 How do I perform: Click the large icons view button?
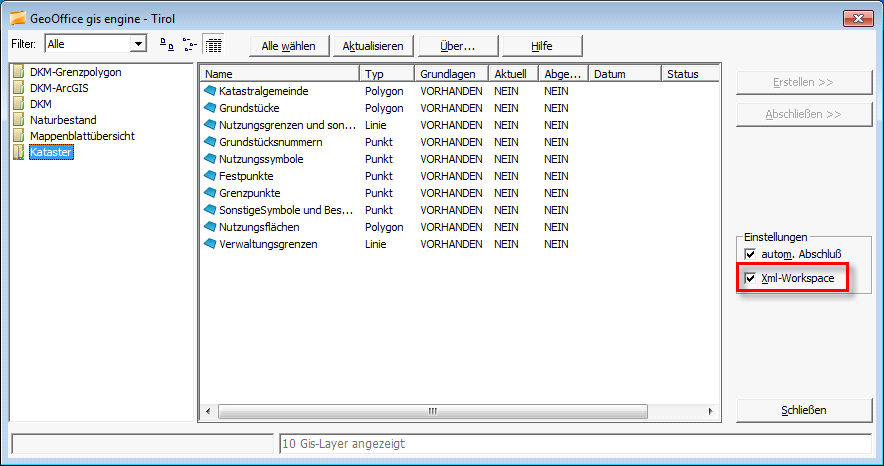[166, 45]
